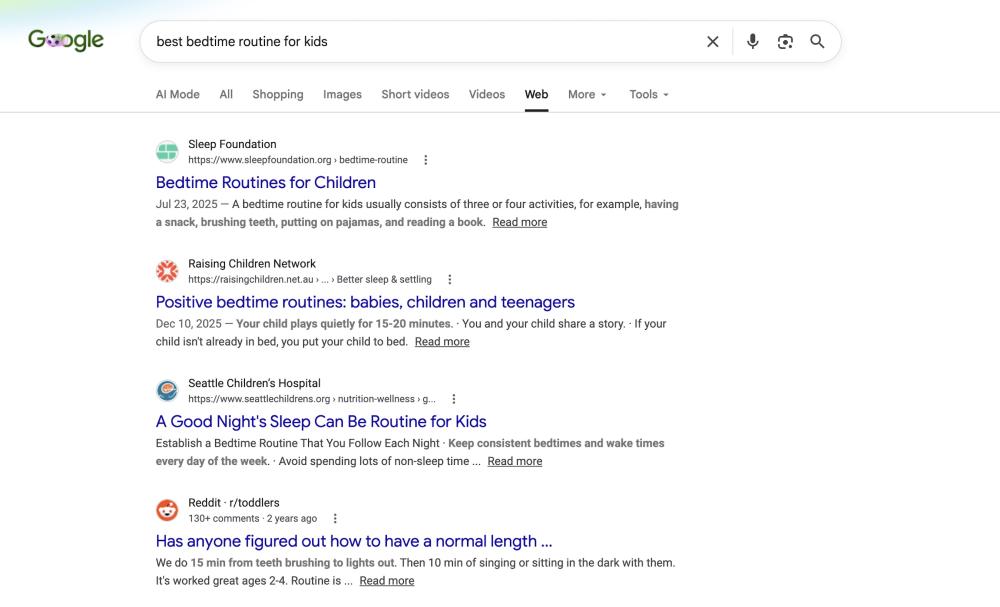Click Read more under Sleep Foundation snippet
The image size is (1000, 607).
519,223
